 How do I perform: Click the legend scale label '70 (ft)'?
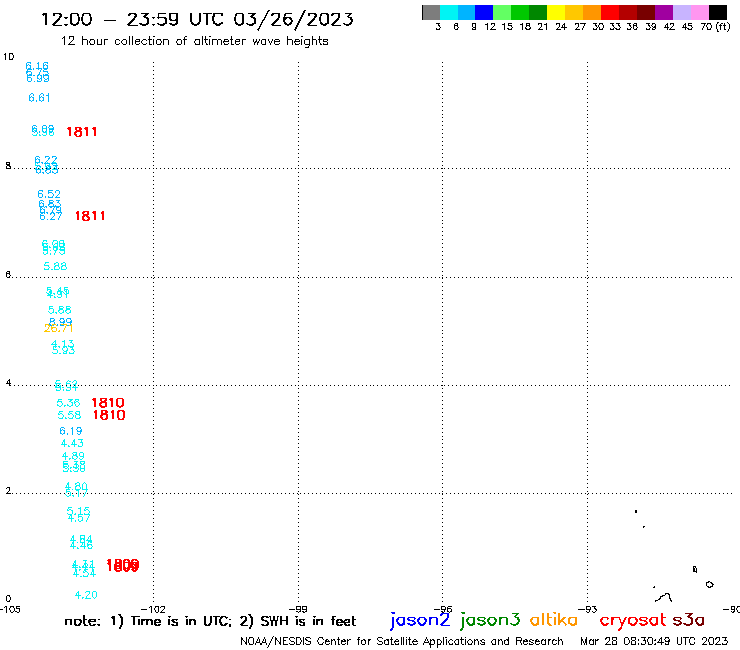pos(715,27)
